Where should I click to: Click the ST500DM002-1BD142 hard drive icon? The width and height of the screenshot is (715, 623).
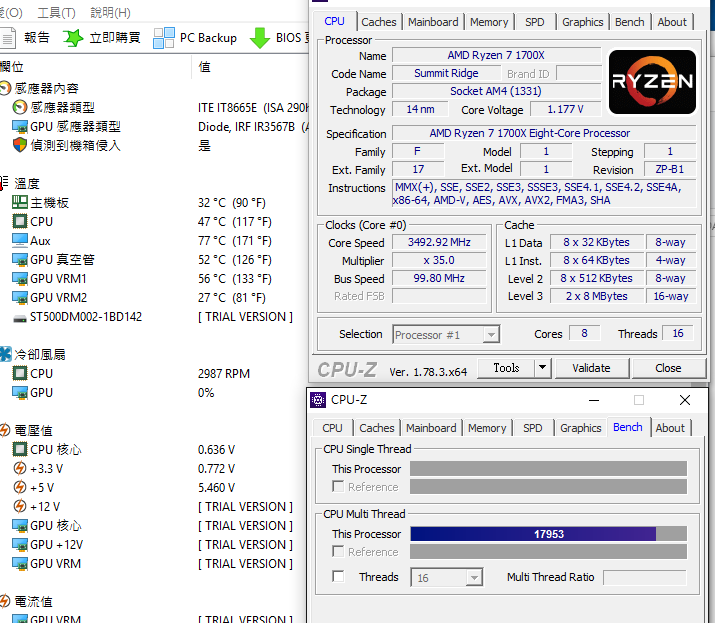point(20,318)
